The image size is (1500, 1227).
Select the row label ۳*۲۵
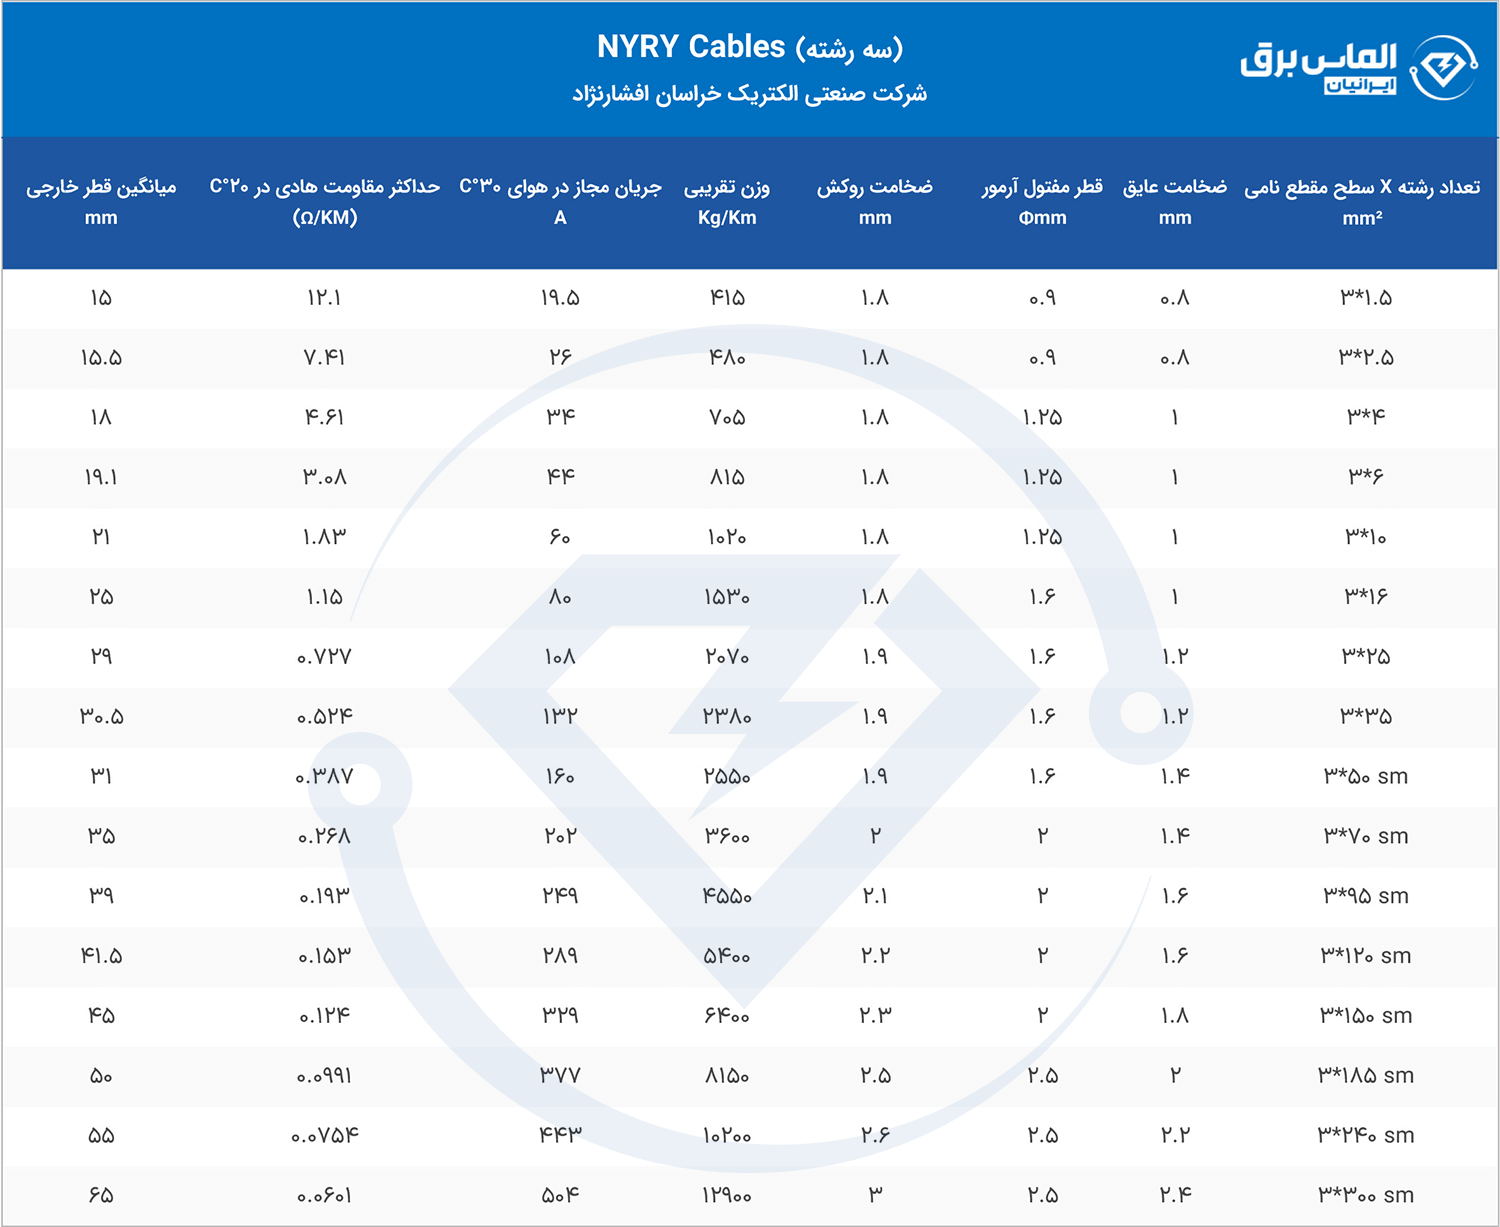tap(1366, 657)
